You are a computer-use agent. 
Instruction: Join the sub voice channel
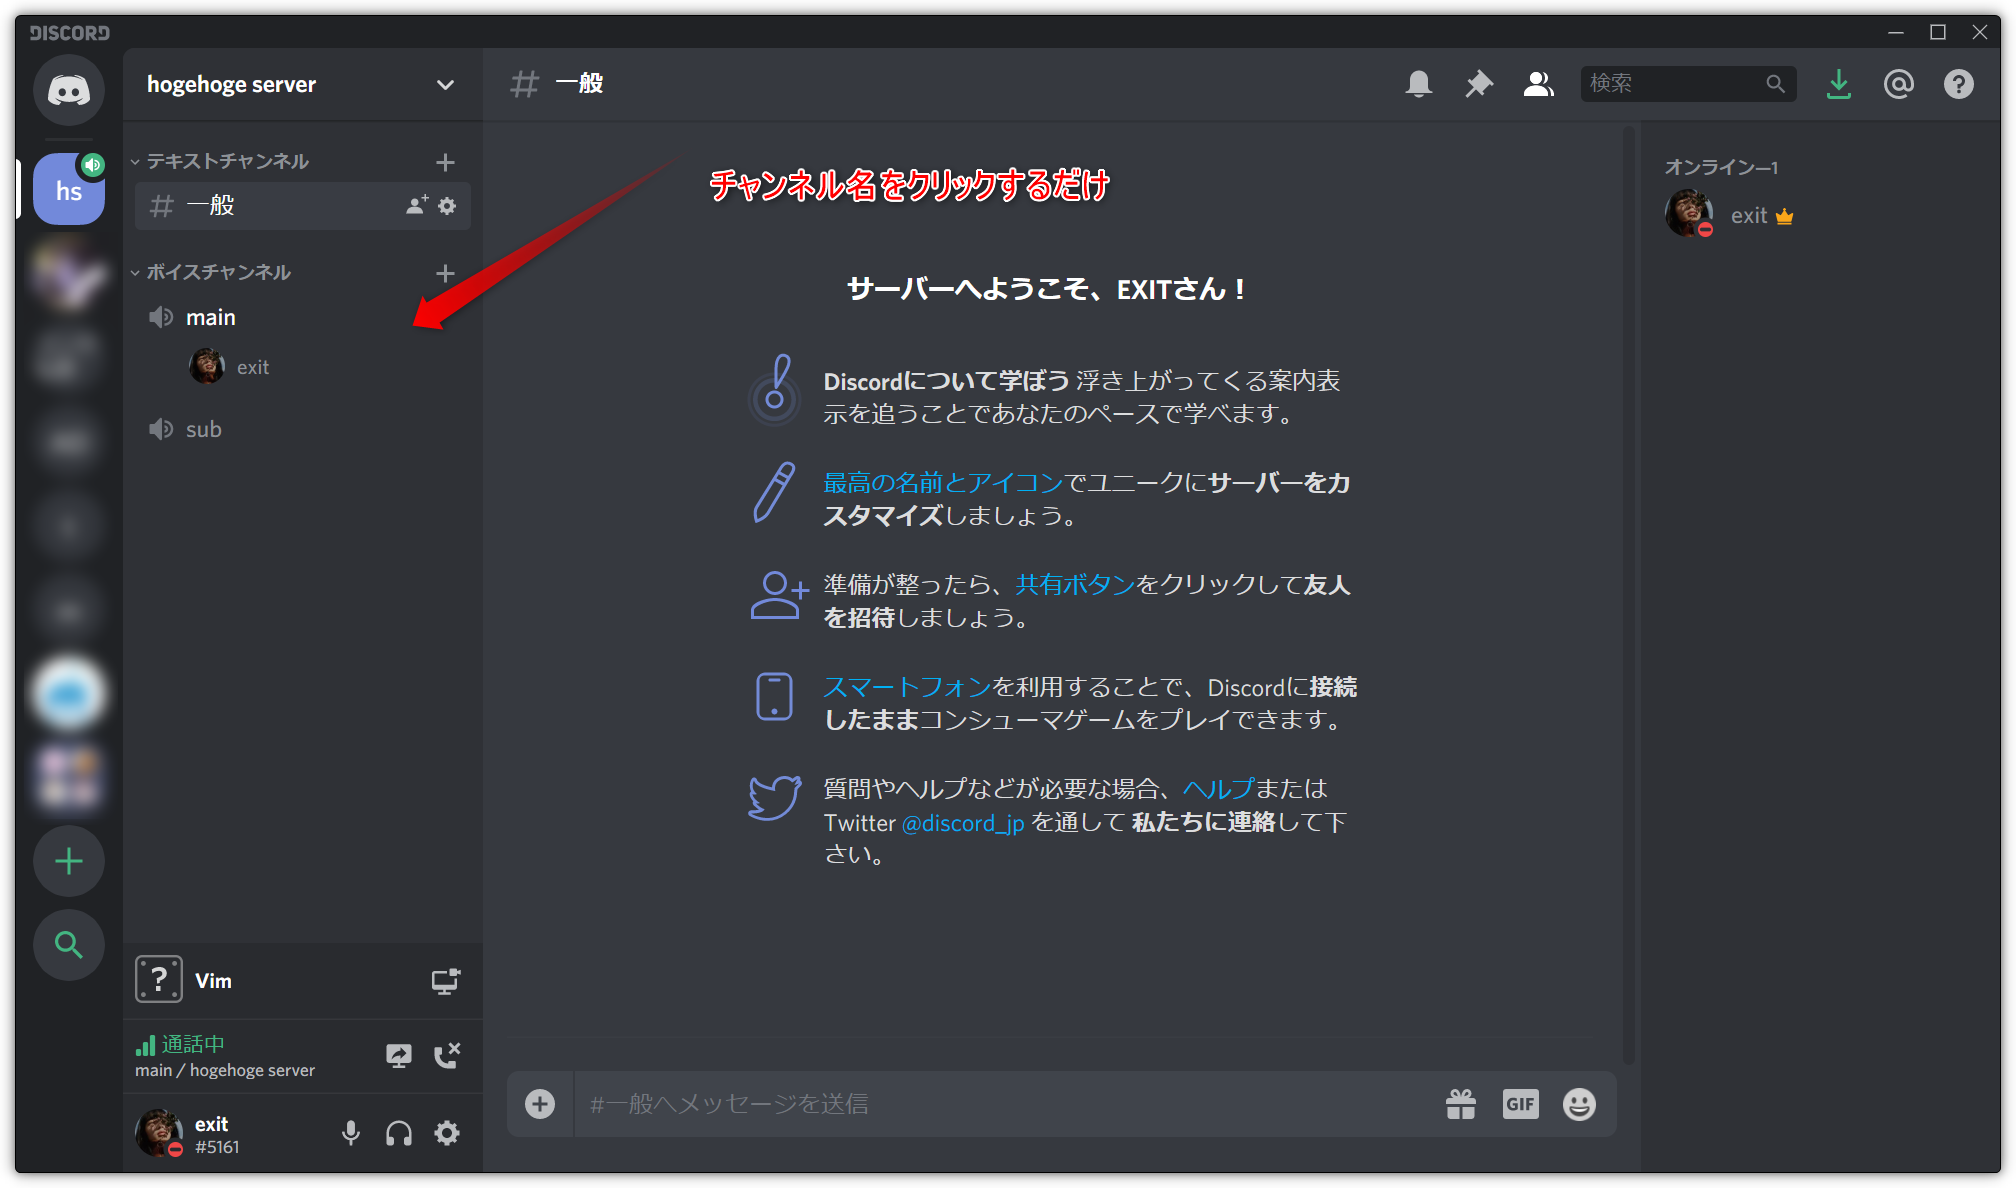302,429
